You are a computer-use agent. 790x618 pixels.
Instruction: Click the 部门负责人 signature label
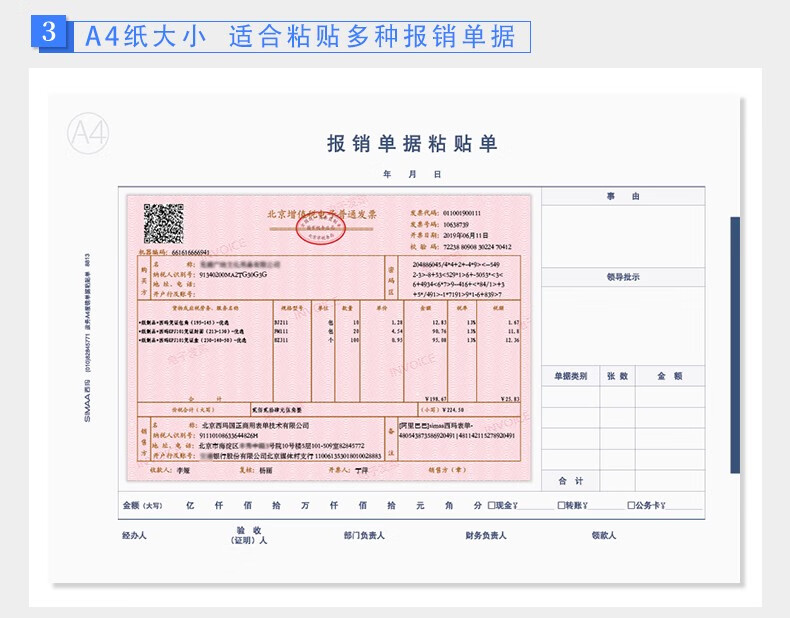click(363, 535)
